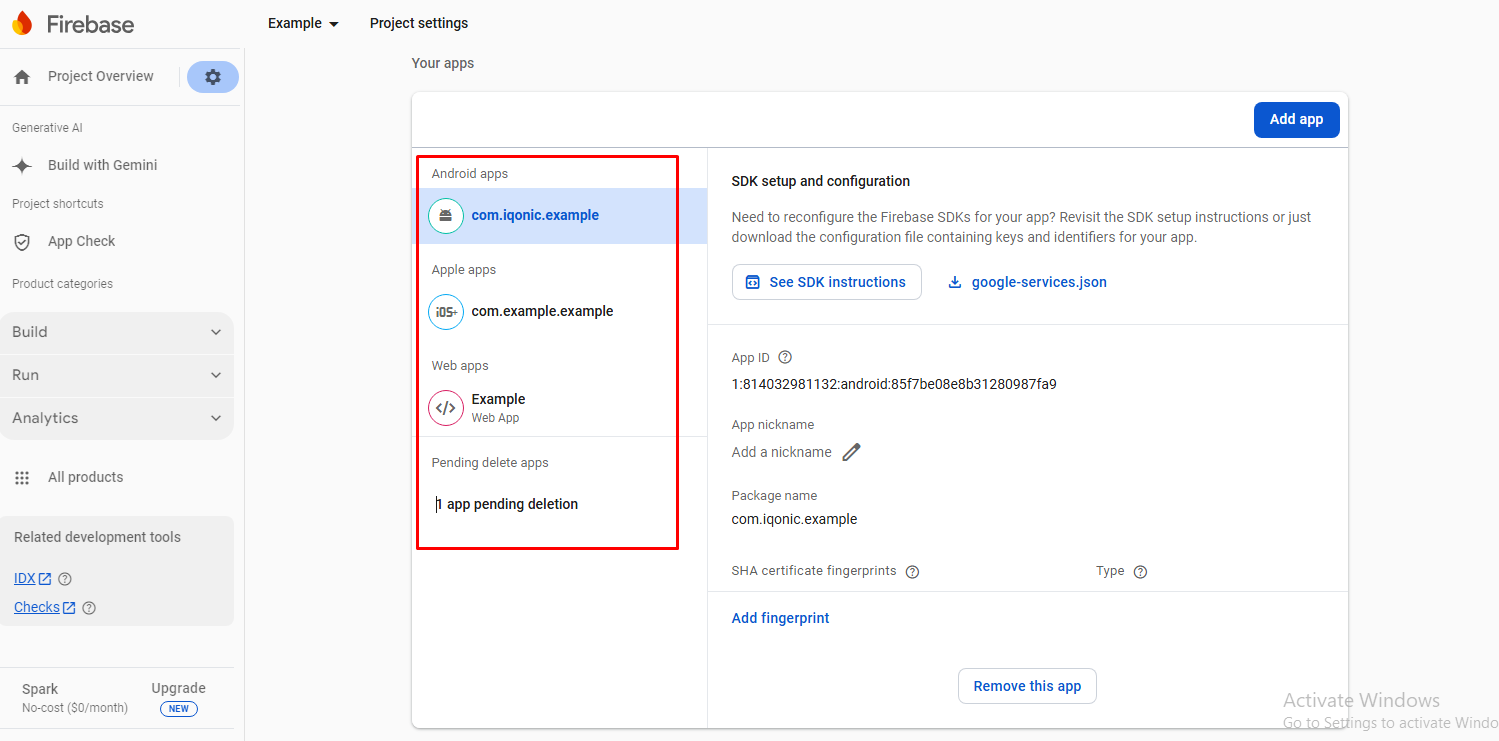Click the web app code icon for Example

click(x=446, y=408)
